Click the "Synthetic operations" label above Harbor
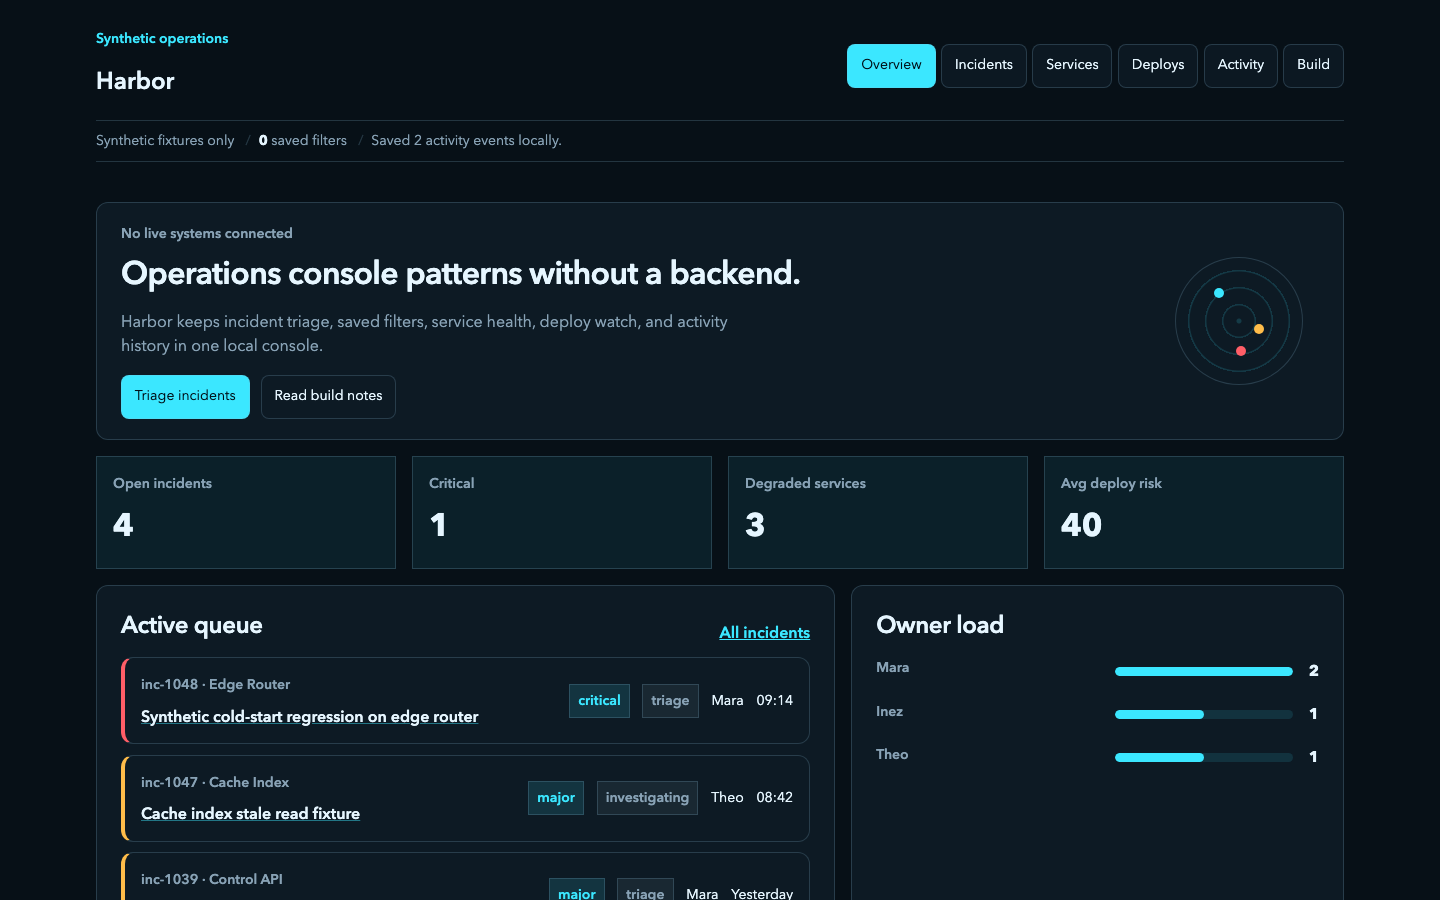 [162, 39]
